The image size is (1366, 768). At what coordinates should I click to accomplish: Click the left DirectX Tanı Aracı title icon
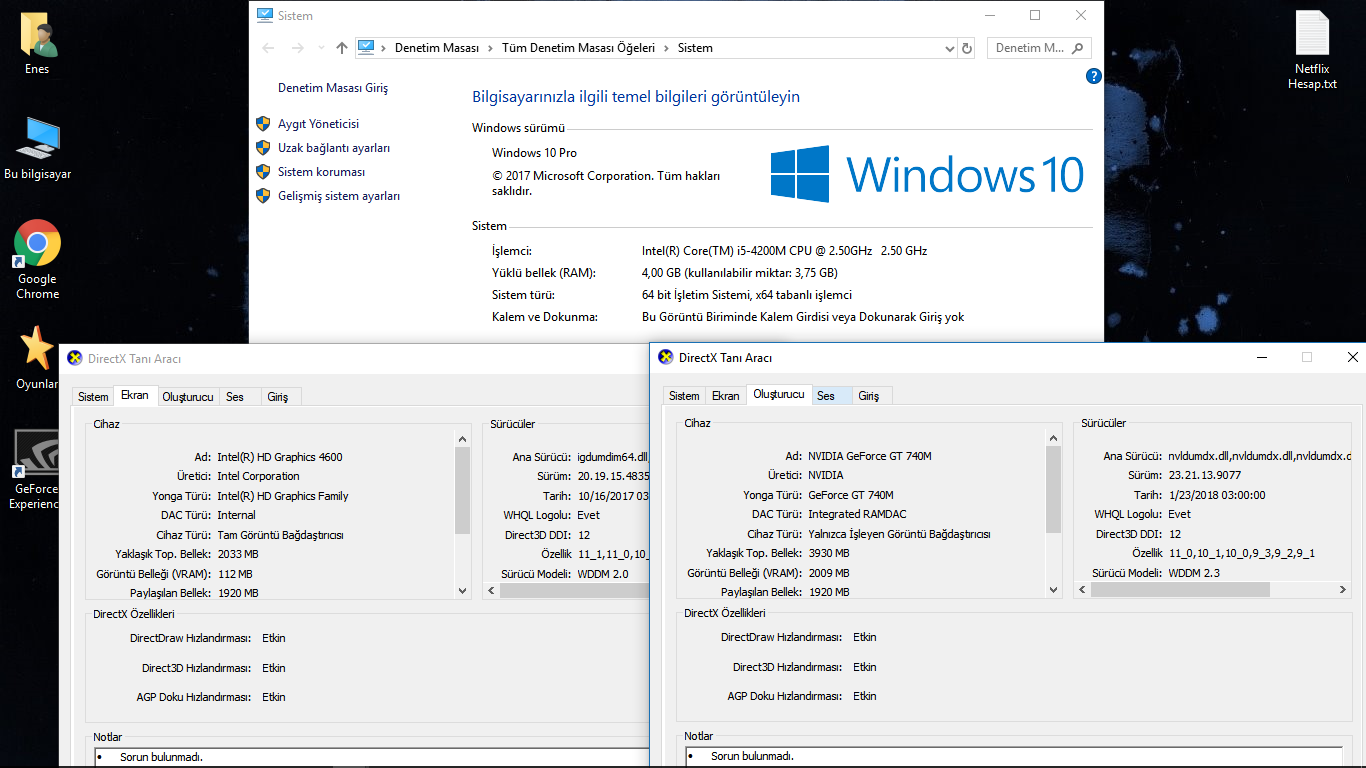[x=74, y=358]
